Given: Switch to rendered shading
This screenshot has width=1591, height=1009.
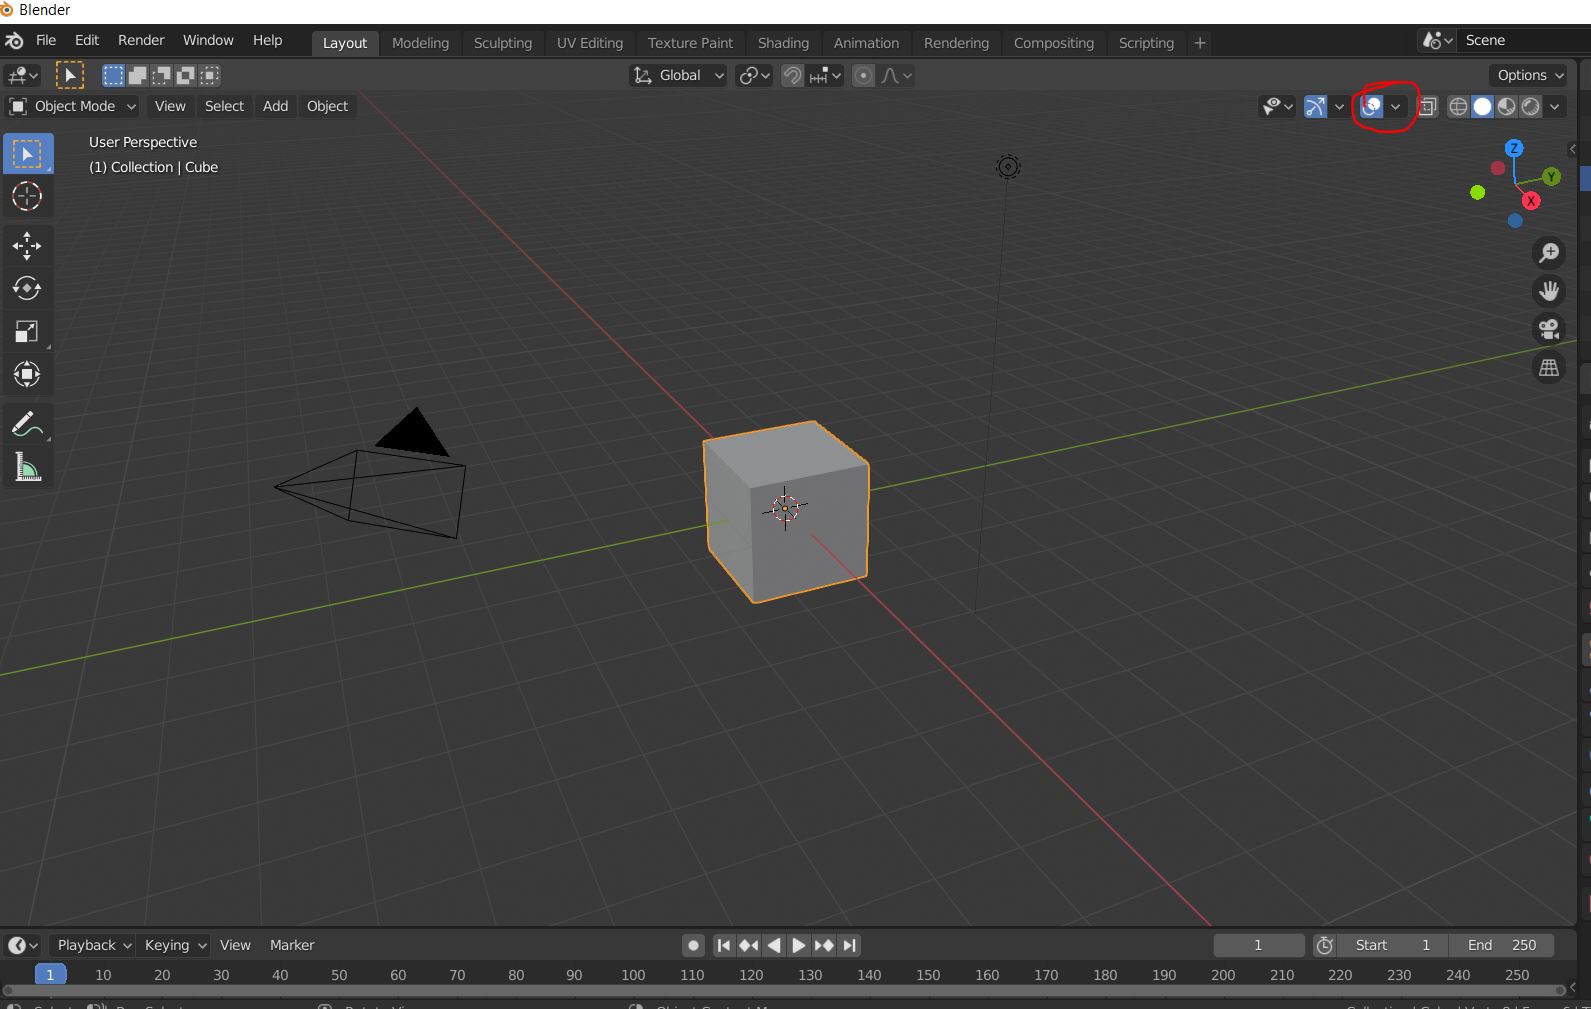Looking at the screenshot, I should point(1531,106).
